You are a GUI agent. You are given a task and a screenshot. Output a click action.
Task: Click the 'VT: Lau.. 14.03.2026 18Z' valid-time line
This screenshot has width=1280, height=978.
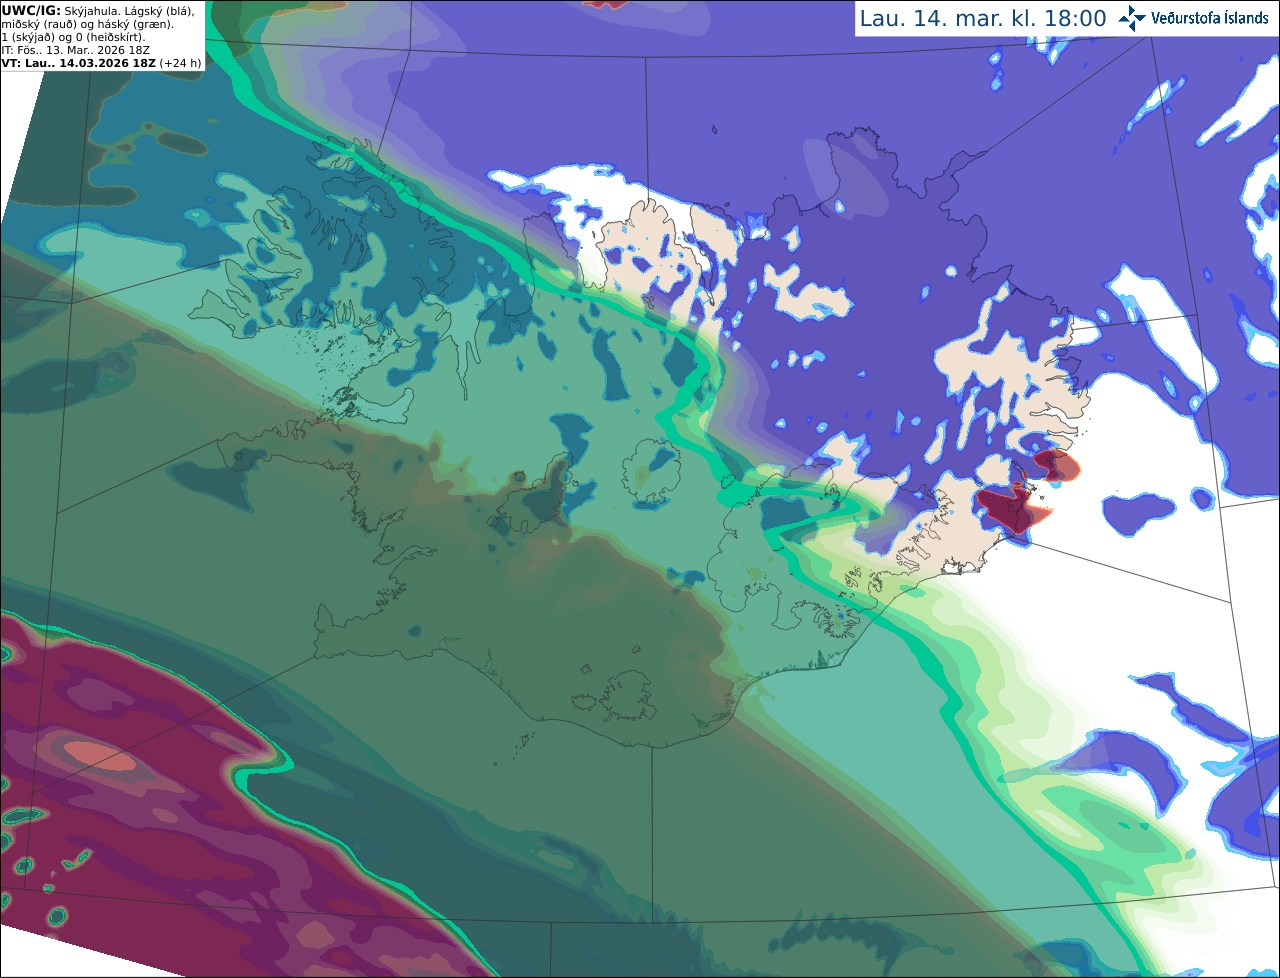[79, 62]
